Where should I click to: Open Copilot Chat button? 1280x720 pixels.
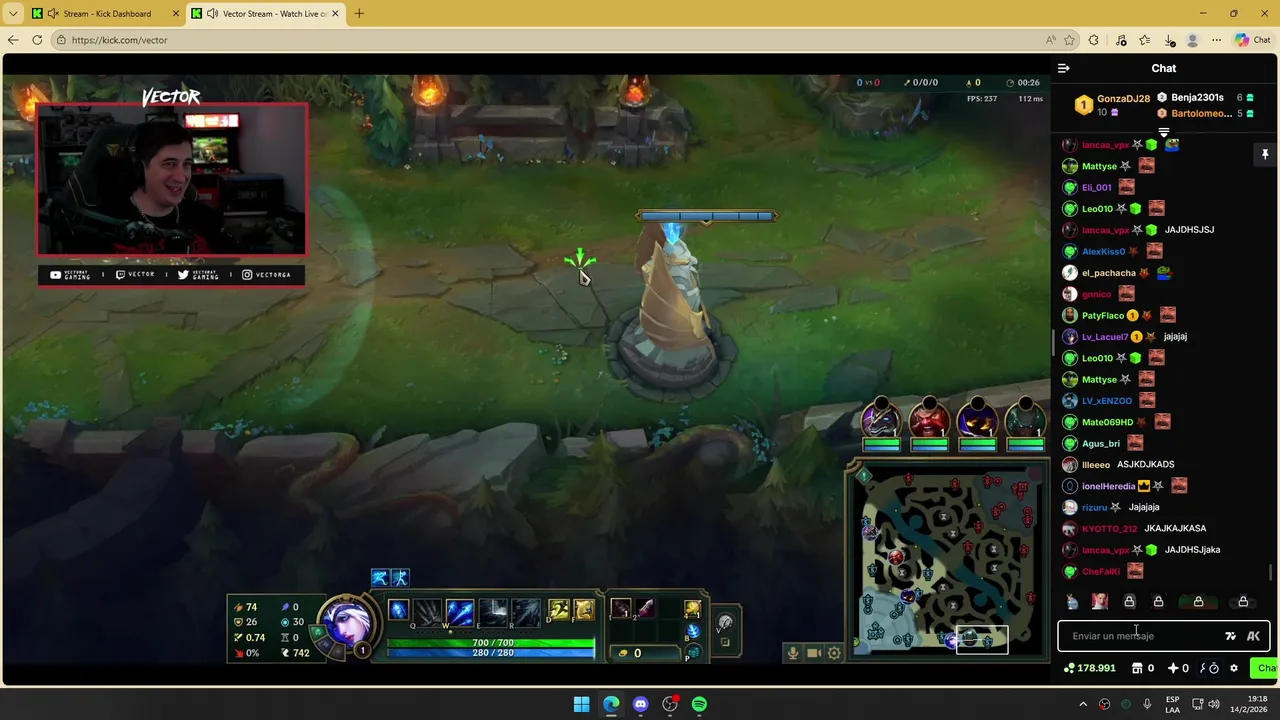[1253, 40]
